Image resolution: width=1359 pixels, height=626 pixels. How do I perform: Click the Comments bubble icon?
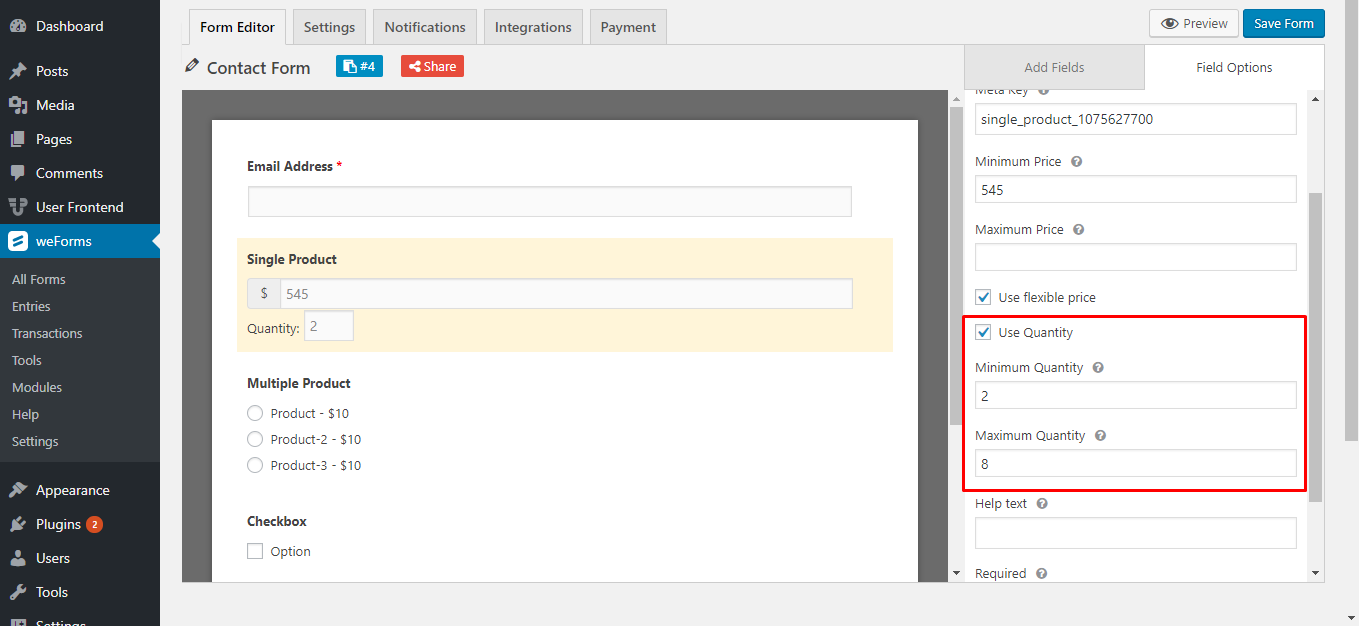coord(17,173)
